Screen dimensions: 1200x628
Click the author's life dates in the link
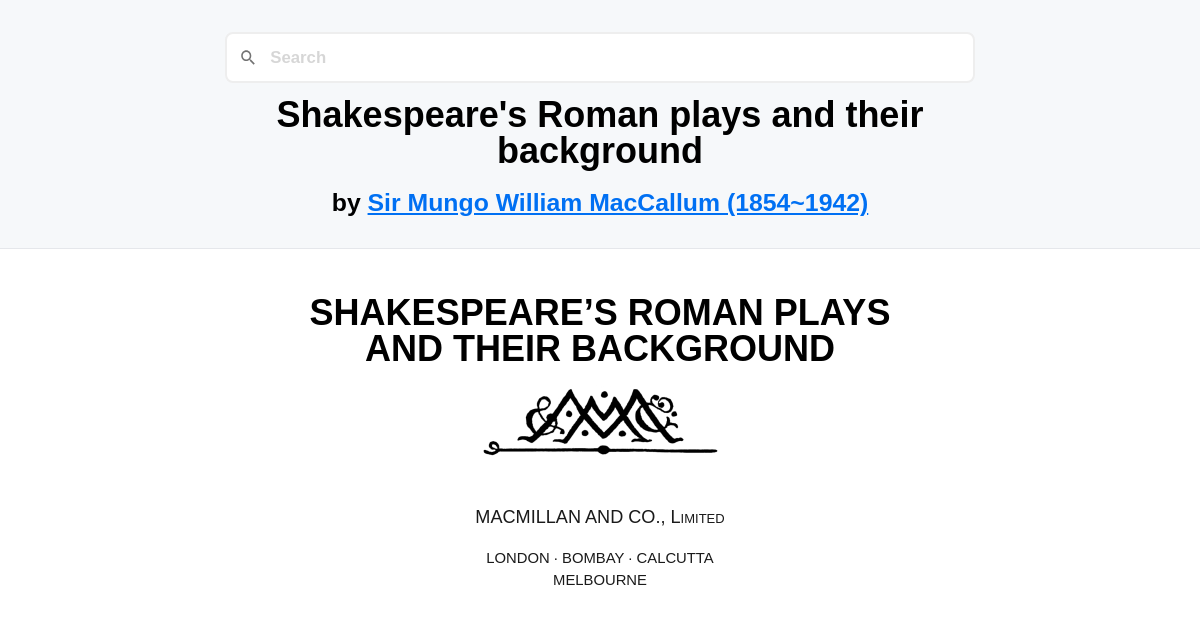[x=797, y=202]
